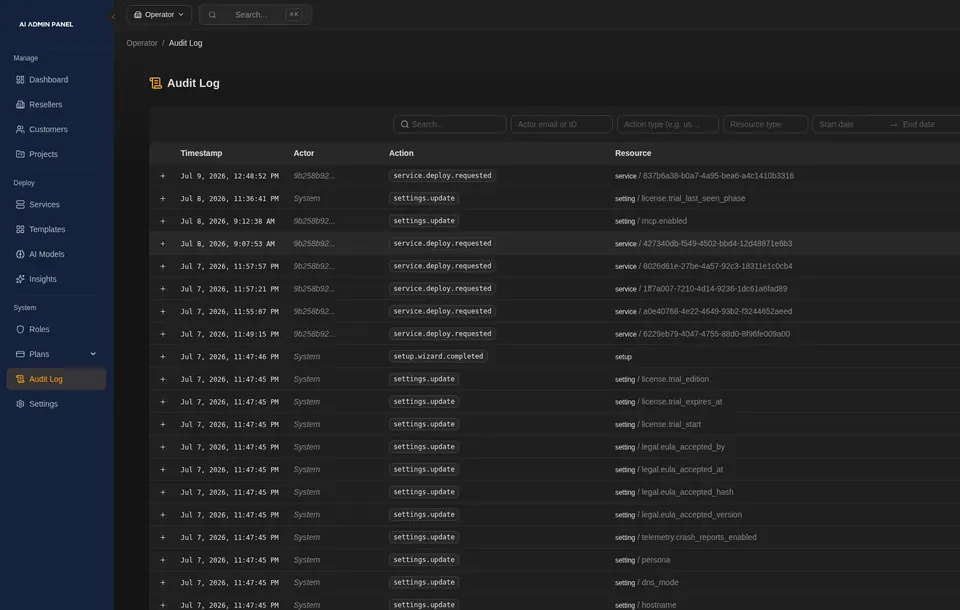Image resolution: width=960 pixels, height=610 pixels.
Task: Open the AI Models page
Action: pos(56,254)
